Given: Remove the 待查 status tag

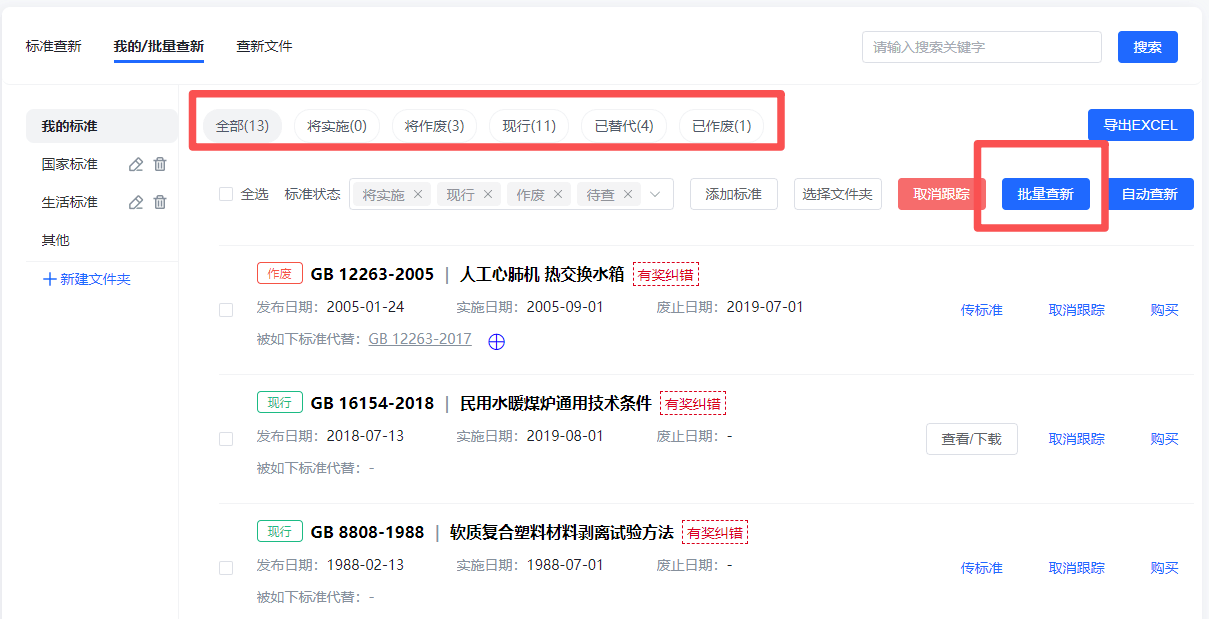Looking at the screenshot, I should point(628,194).
